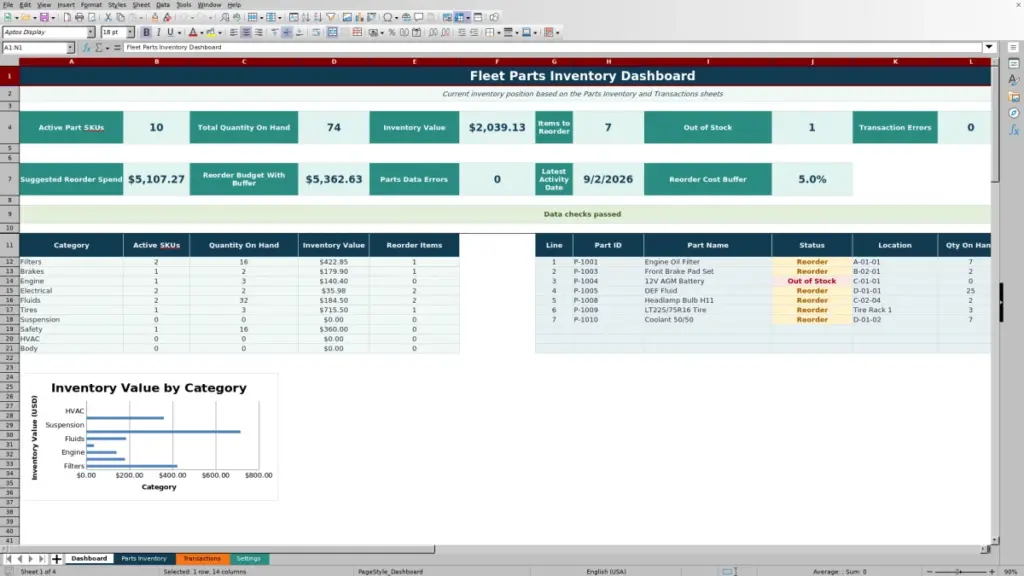Click the Merge and Center Cells icon
Viewport: 1024px width, 576px height.
332,32
